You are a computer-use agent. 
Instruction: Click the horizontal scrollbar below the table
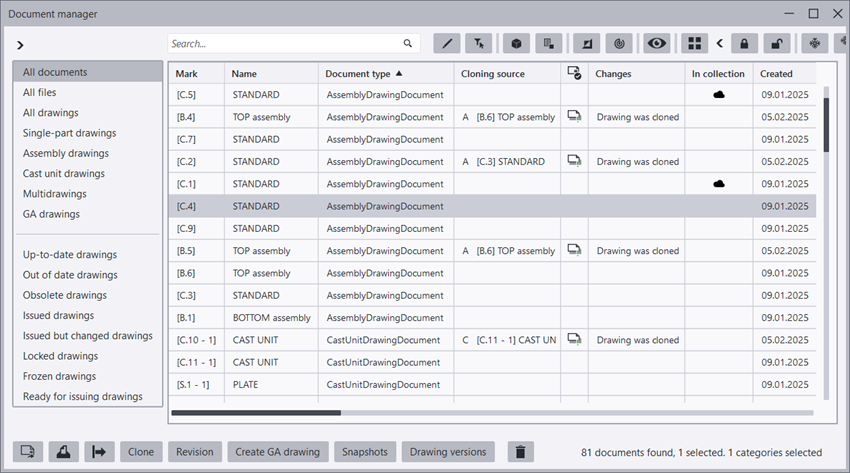point(256,412)
